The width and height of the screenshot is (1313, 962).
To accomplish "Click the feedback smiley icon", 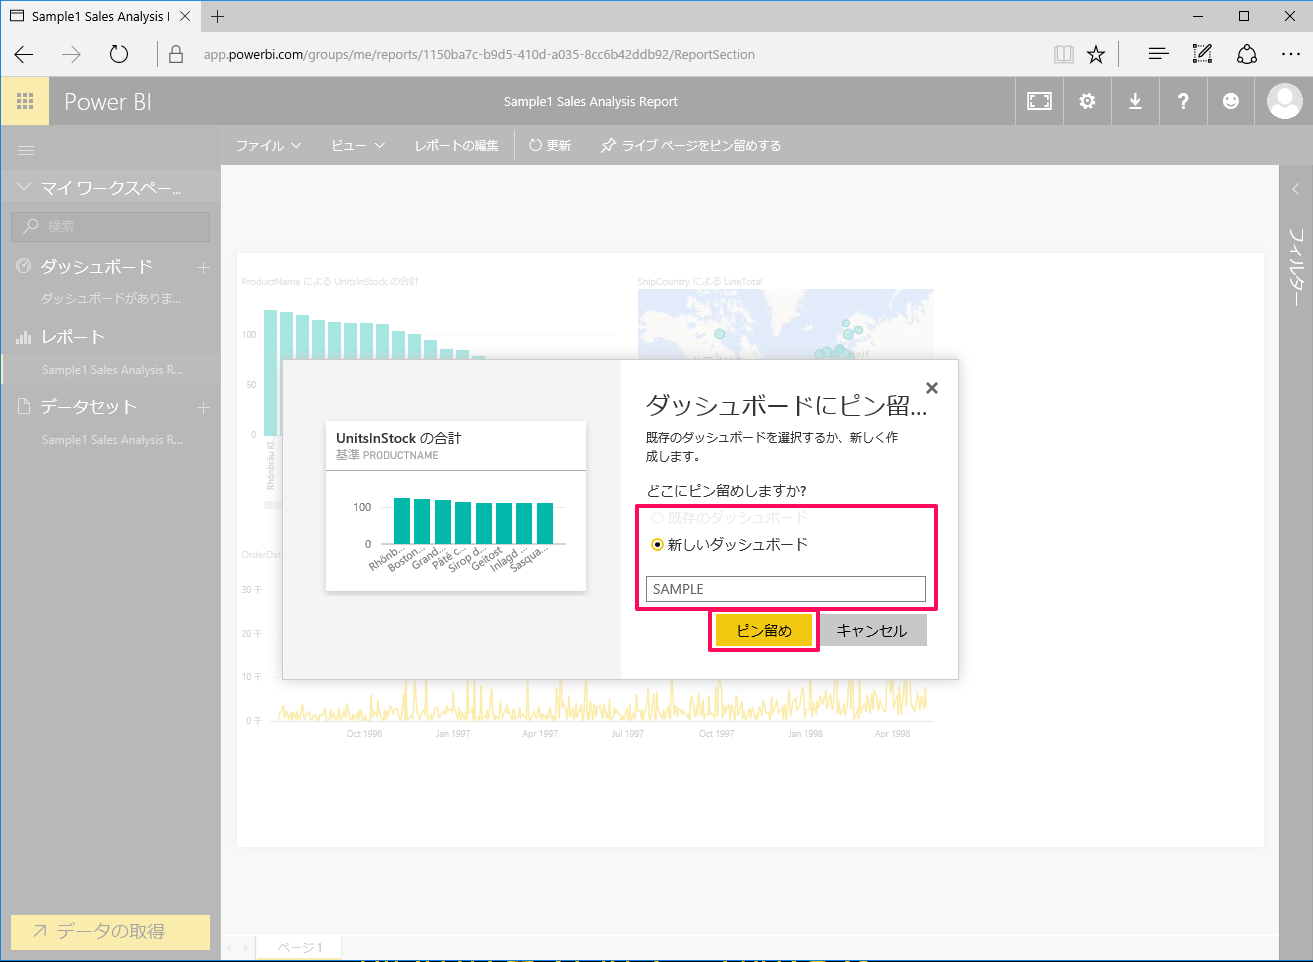I will point(1231,101).
